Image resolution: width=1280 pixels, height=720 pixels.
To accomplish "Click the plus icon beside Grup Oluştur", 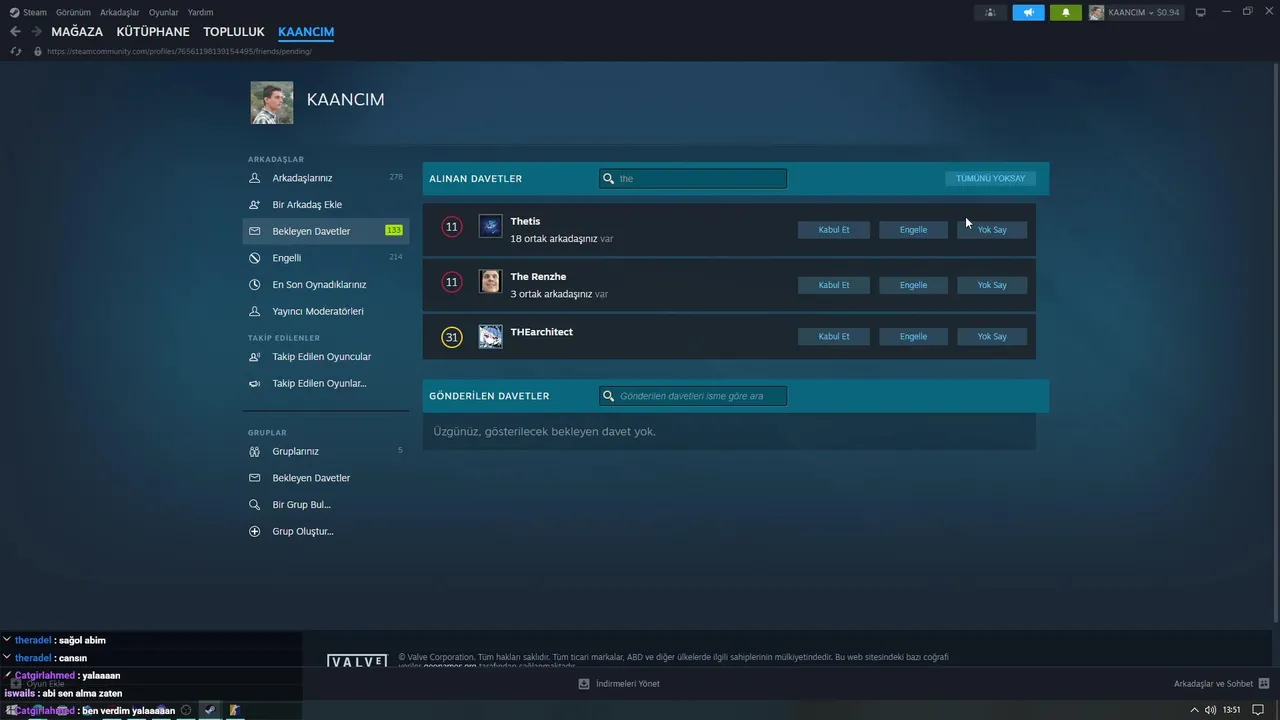I will pyautogui.click(x=254, y=531).
